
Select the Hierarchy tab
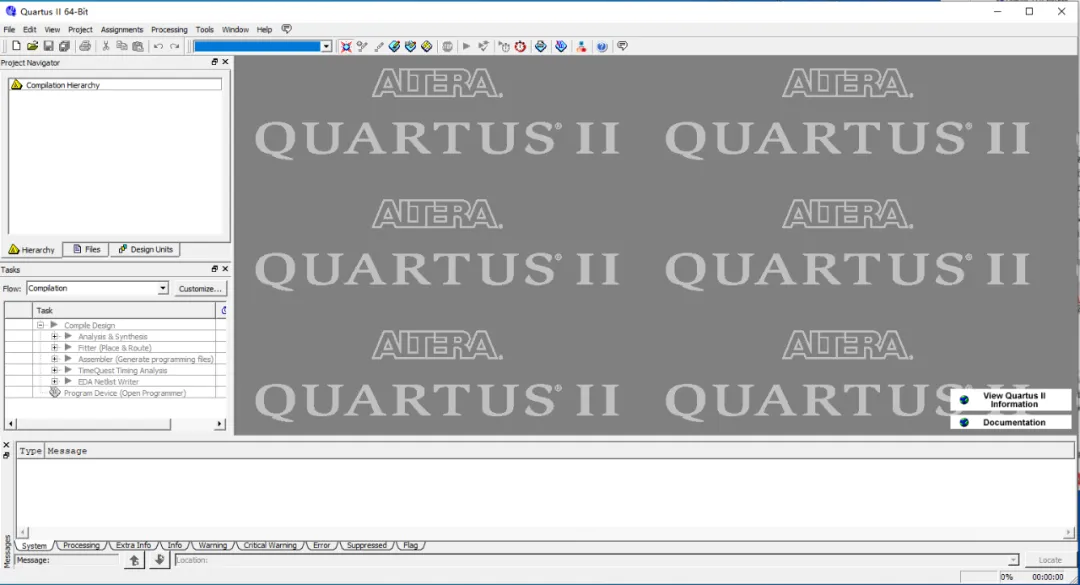coord(32,249)
